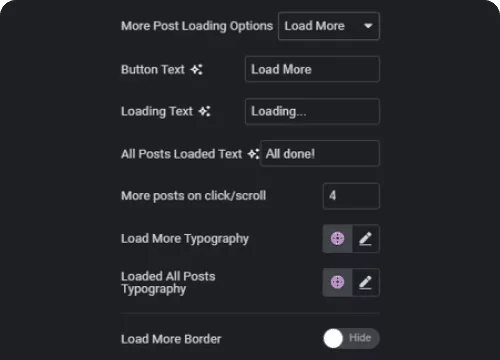Viewport: 500px width, 360px height.
Task: Click the Load More Typography label
Action: (185, 239)
